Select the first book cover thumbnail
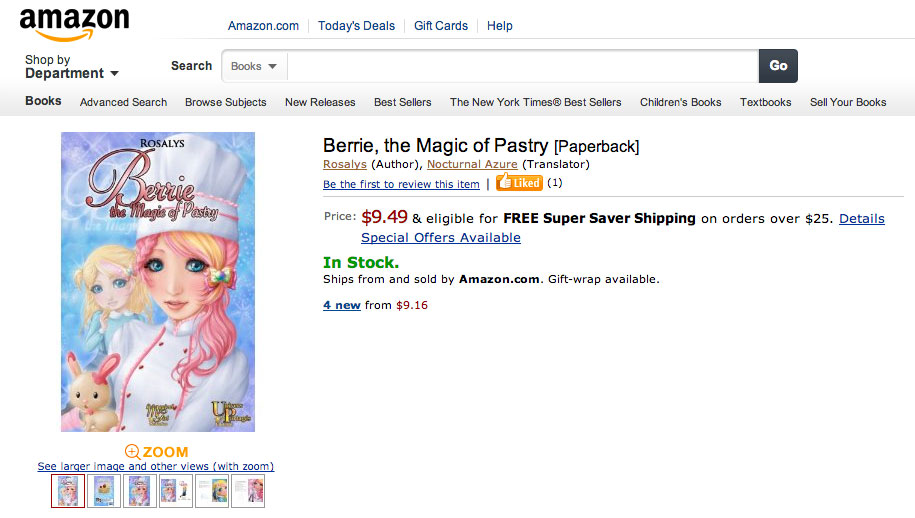 [68, 491]
